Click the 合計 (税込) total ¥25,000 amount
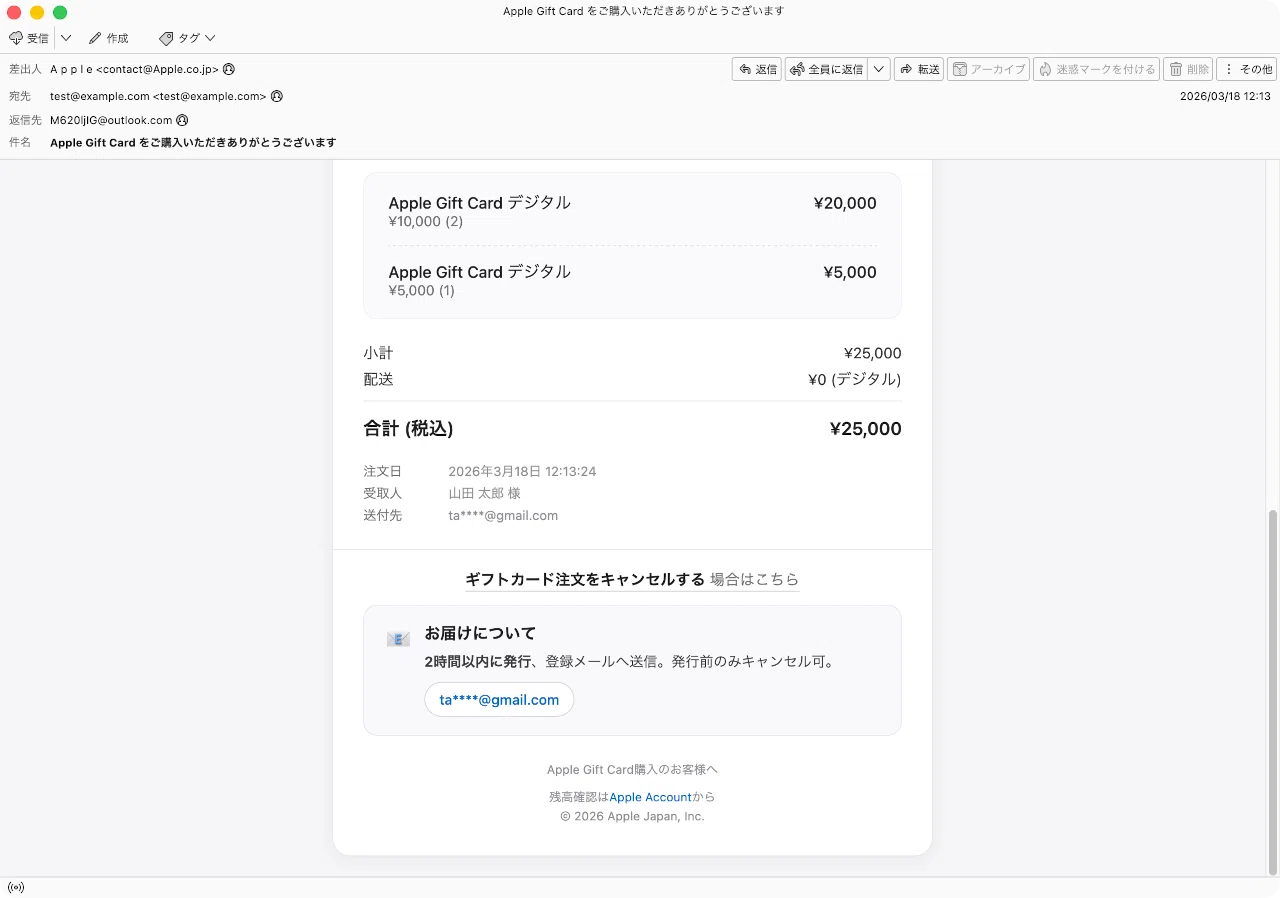Screen dimensions: 1280x898 point(866,429)
